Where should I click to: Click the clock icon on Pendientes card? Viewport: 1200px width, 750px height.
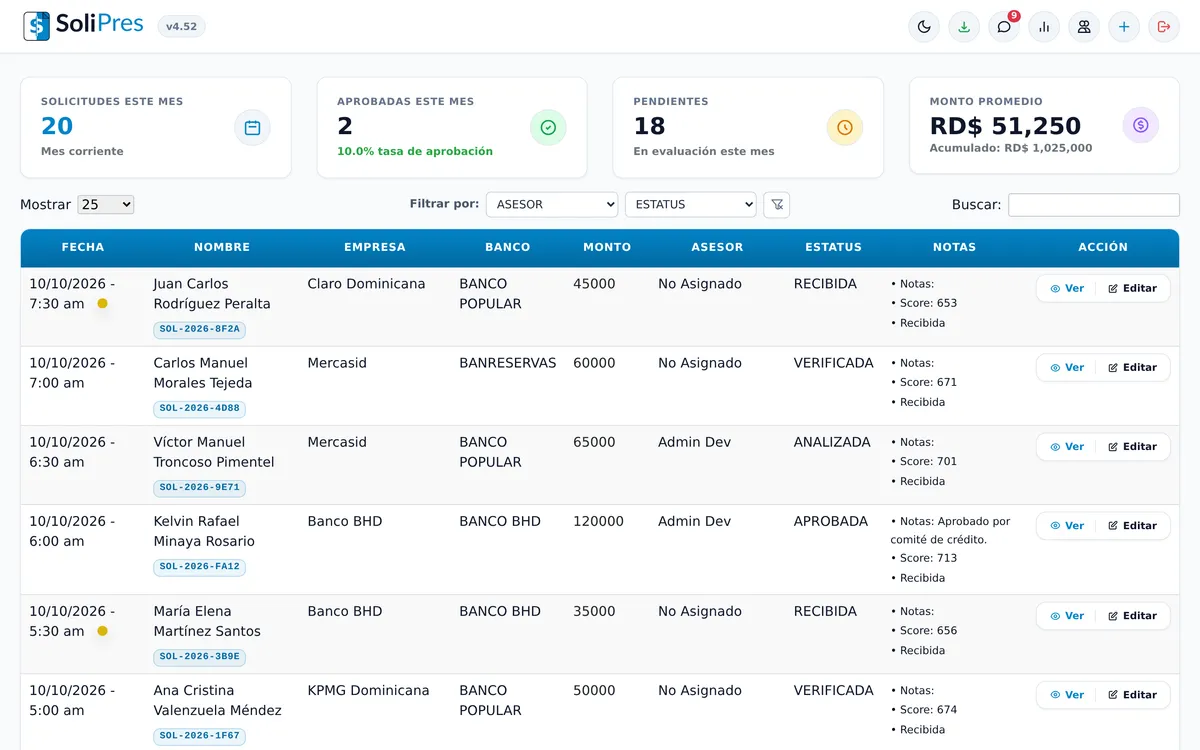point(844,127)
